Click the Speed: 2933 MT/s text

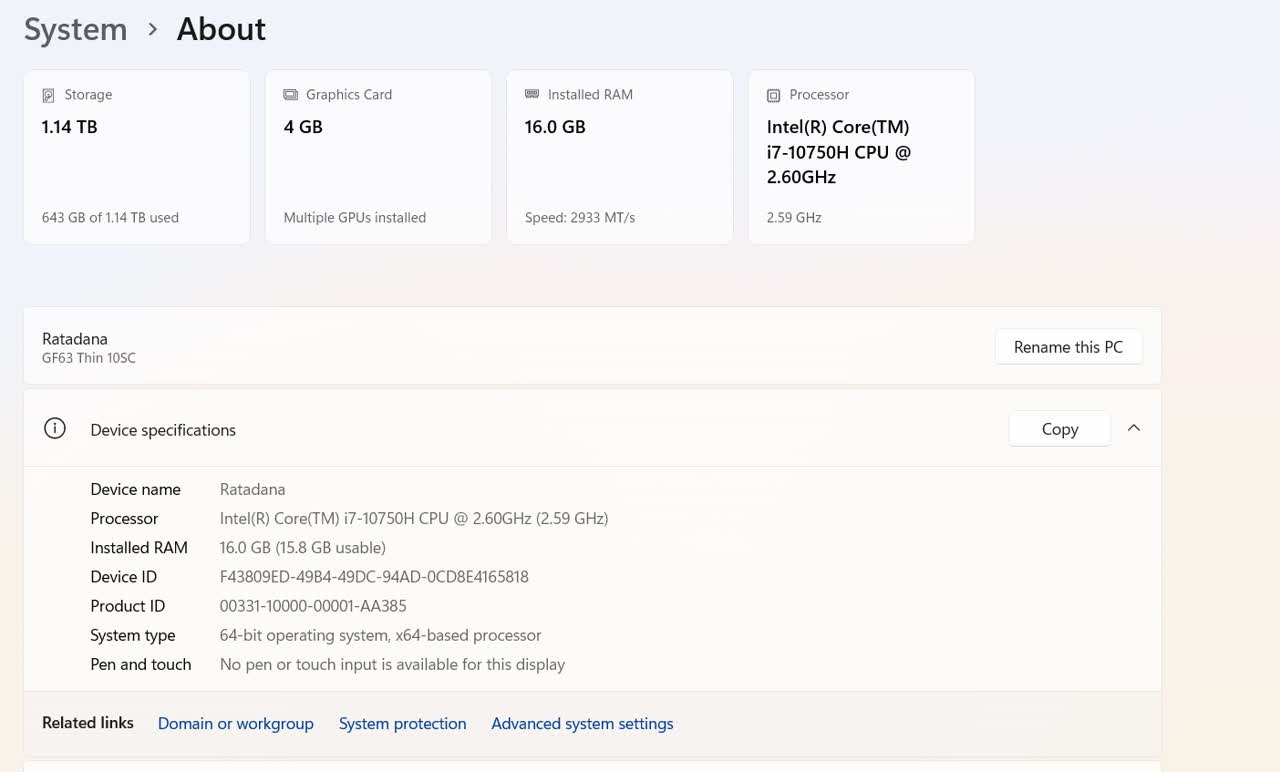(580, 218)
